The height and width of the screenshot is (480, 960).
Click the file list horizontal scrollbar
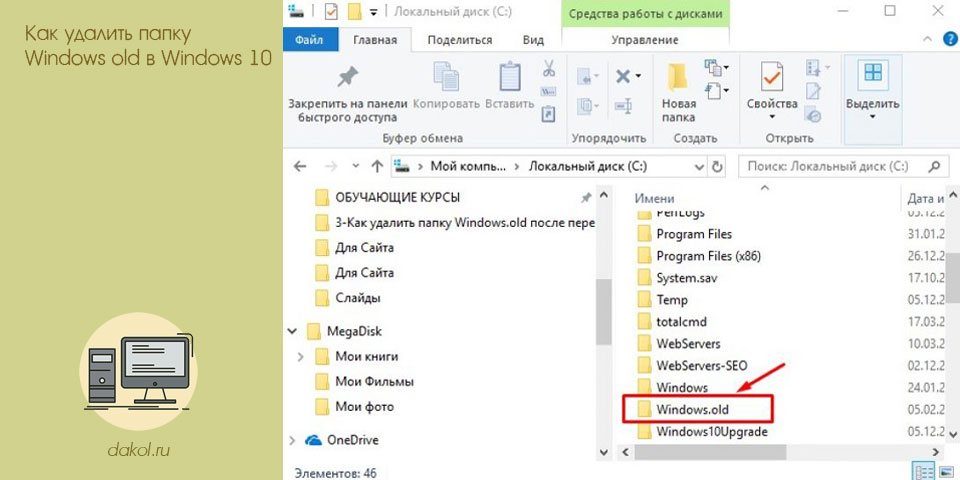tap(710, 452)
